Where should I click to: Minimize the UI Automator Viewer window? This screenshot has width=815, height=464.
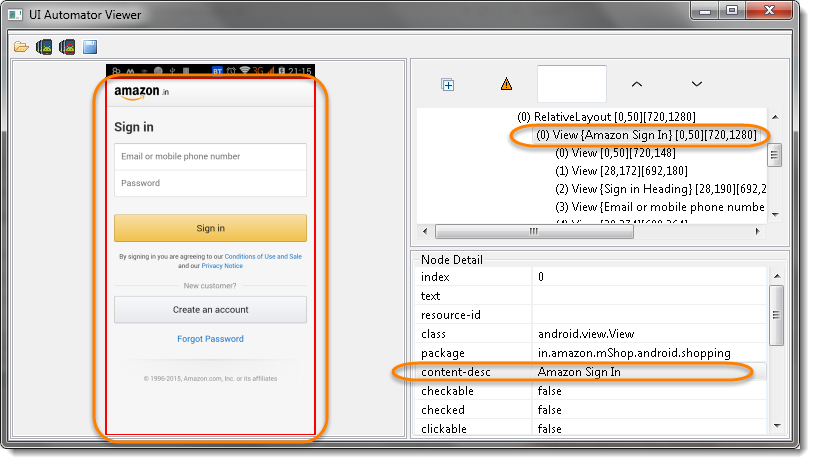(705, 11)
